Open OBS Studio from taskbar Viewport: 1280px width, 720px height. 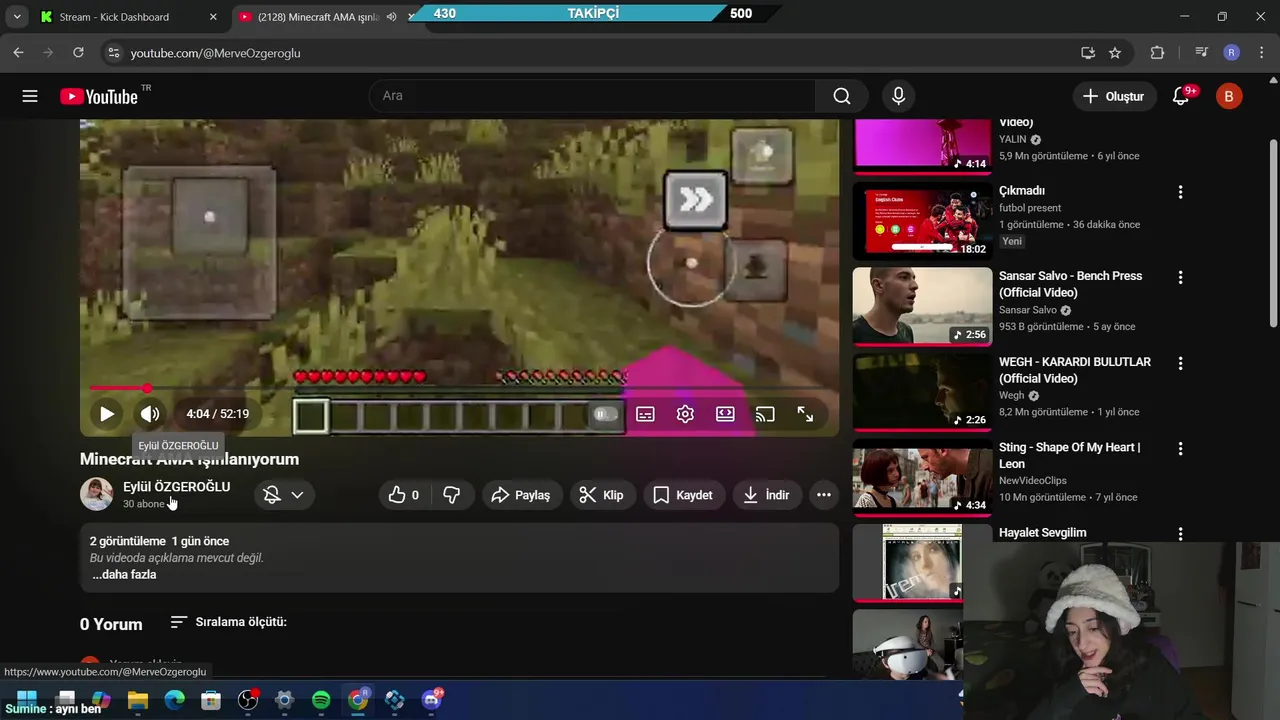click(x=248, y=700)
